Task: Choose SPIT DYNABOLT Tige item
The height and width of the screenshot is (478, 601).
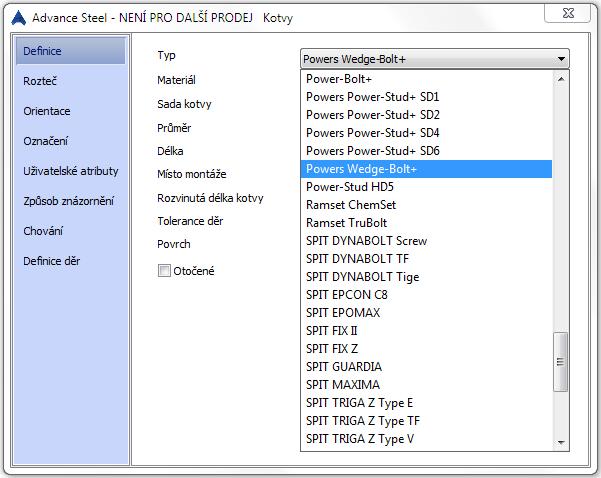Action: click(x=426, y=277)
